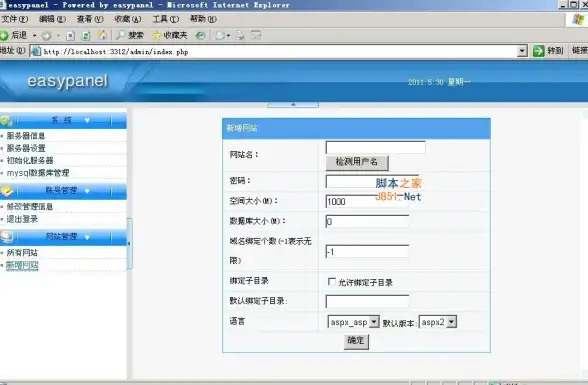Click the History toolbar icon
Image resolution: width=588 pixels, height=385 pixels.
[x=201, y=35]
